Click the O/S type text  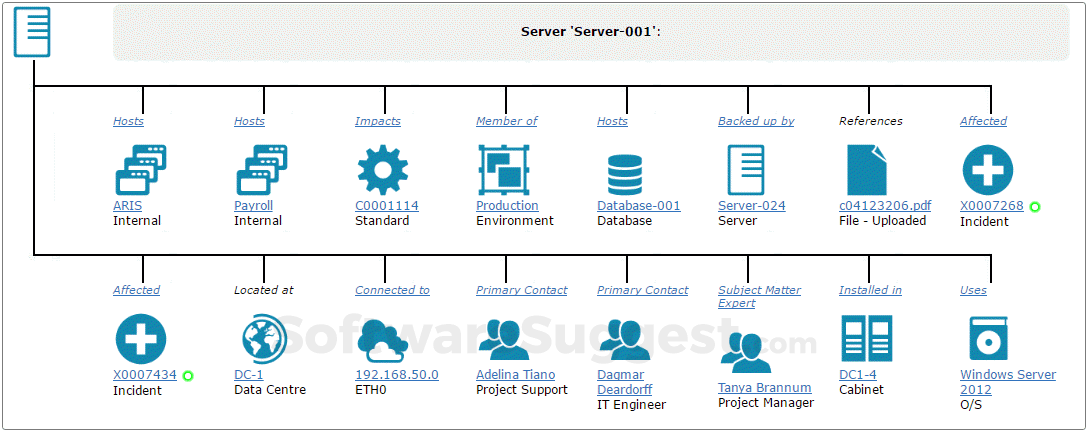971,405
